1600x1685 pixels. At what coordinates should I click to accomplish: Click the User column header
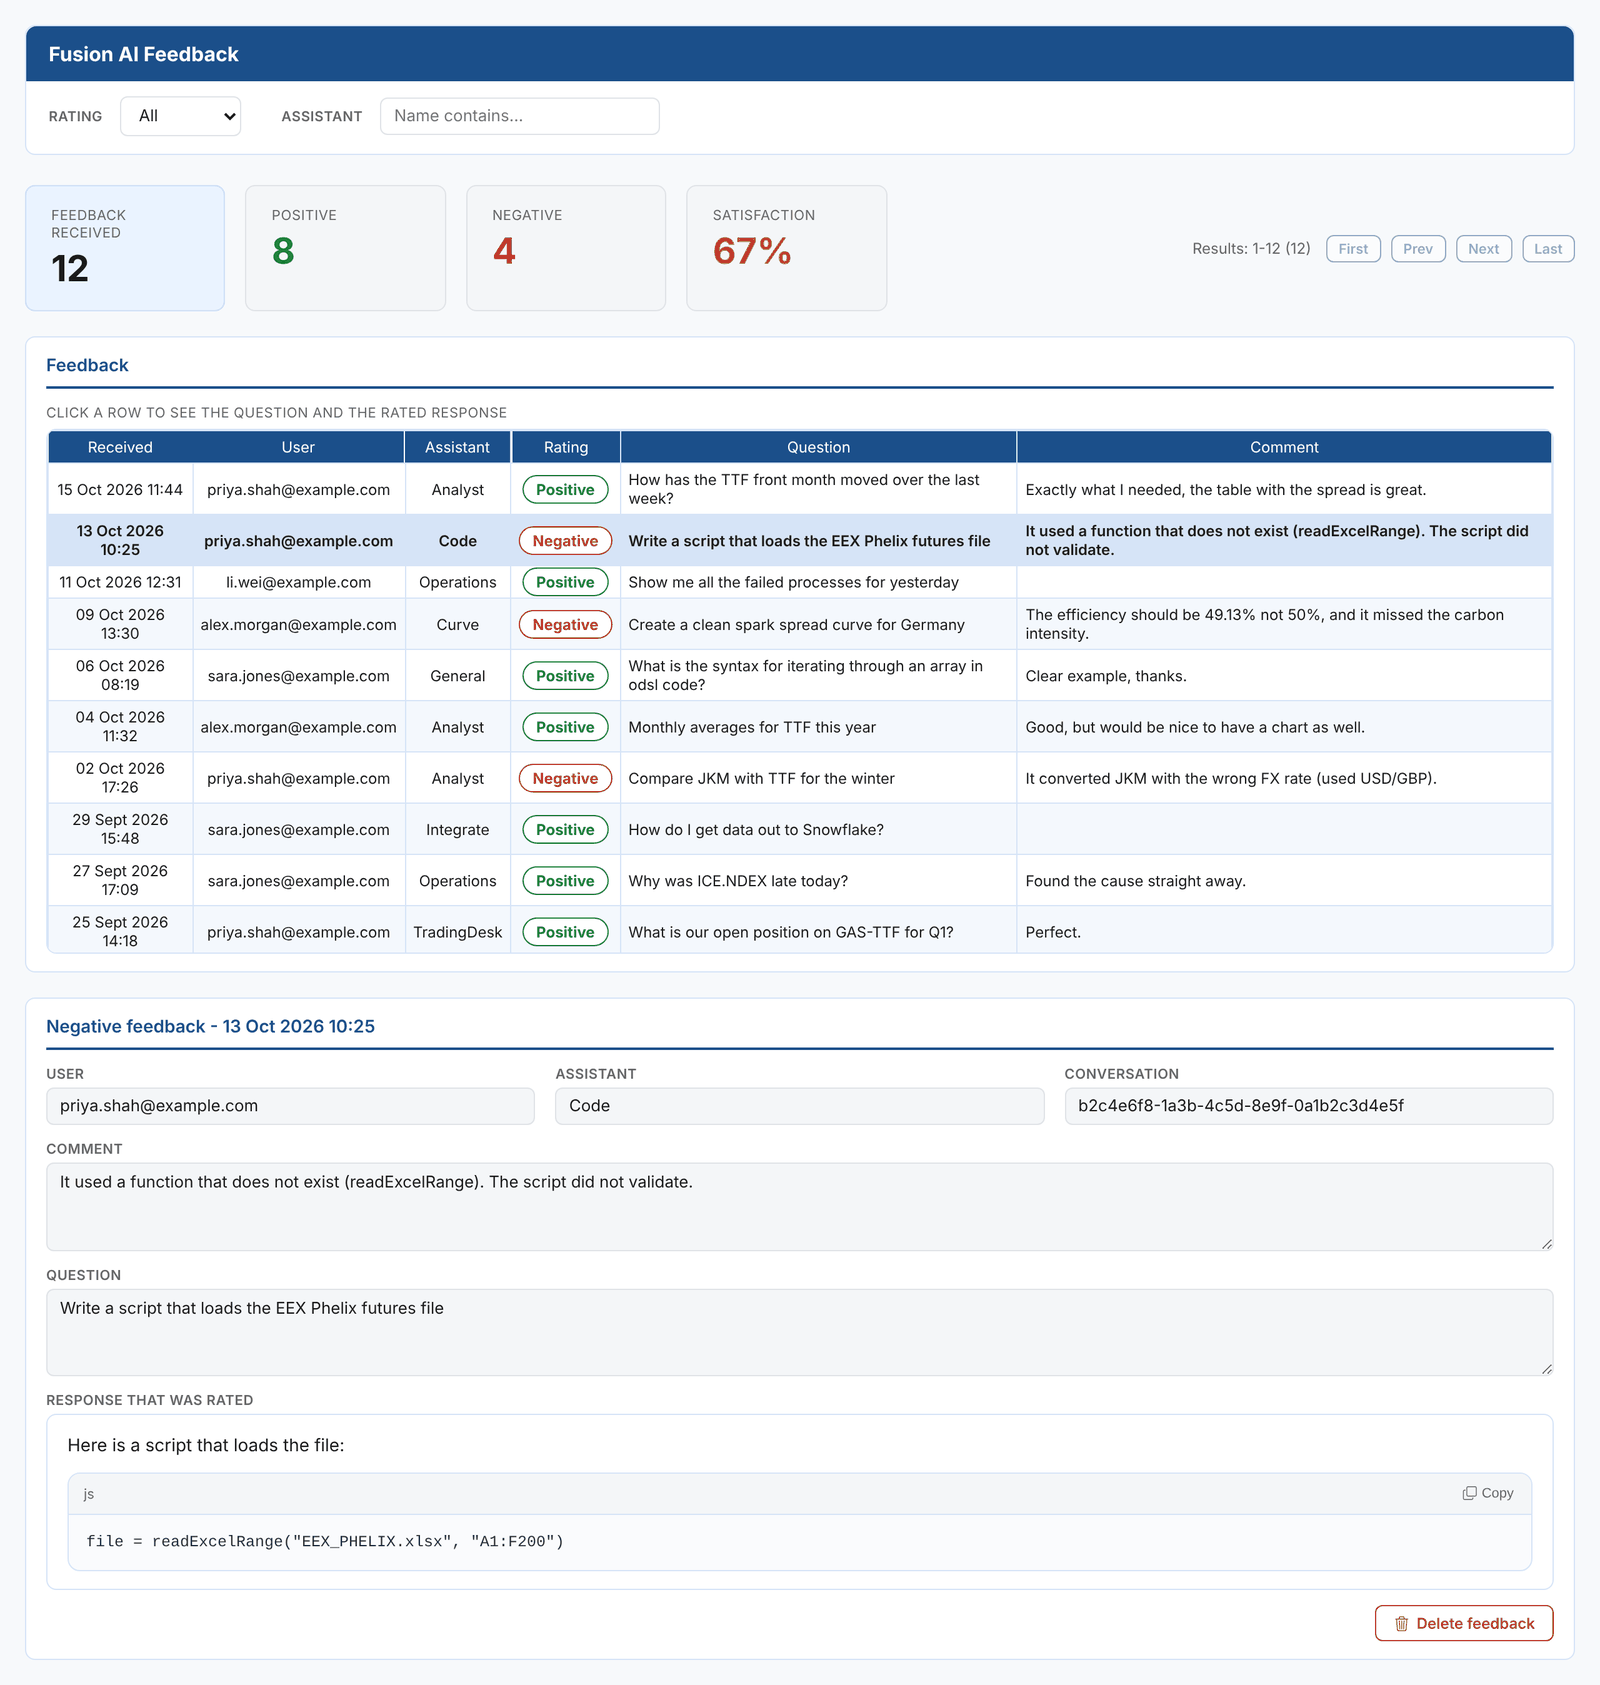pos(298,447)
